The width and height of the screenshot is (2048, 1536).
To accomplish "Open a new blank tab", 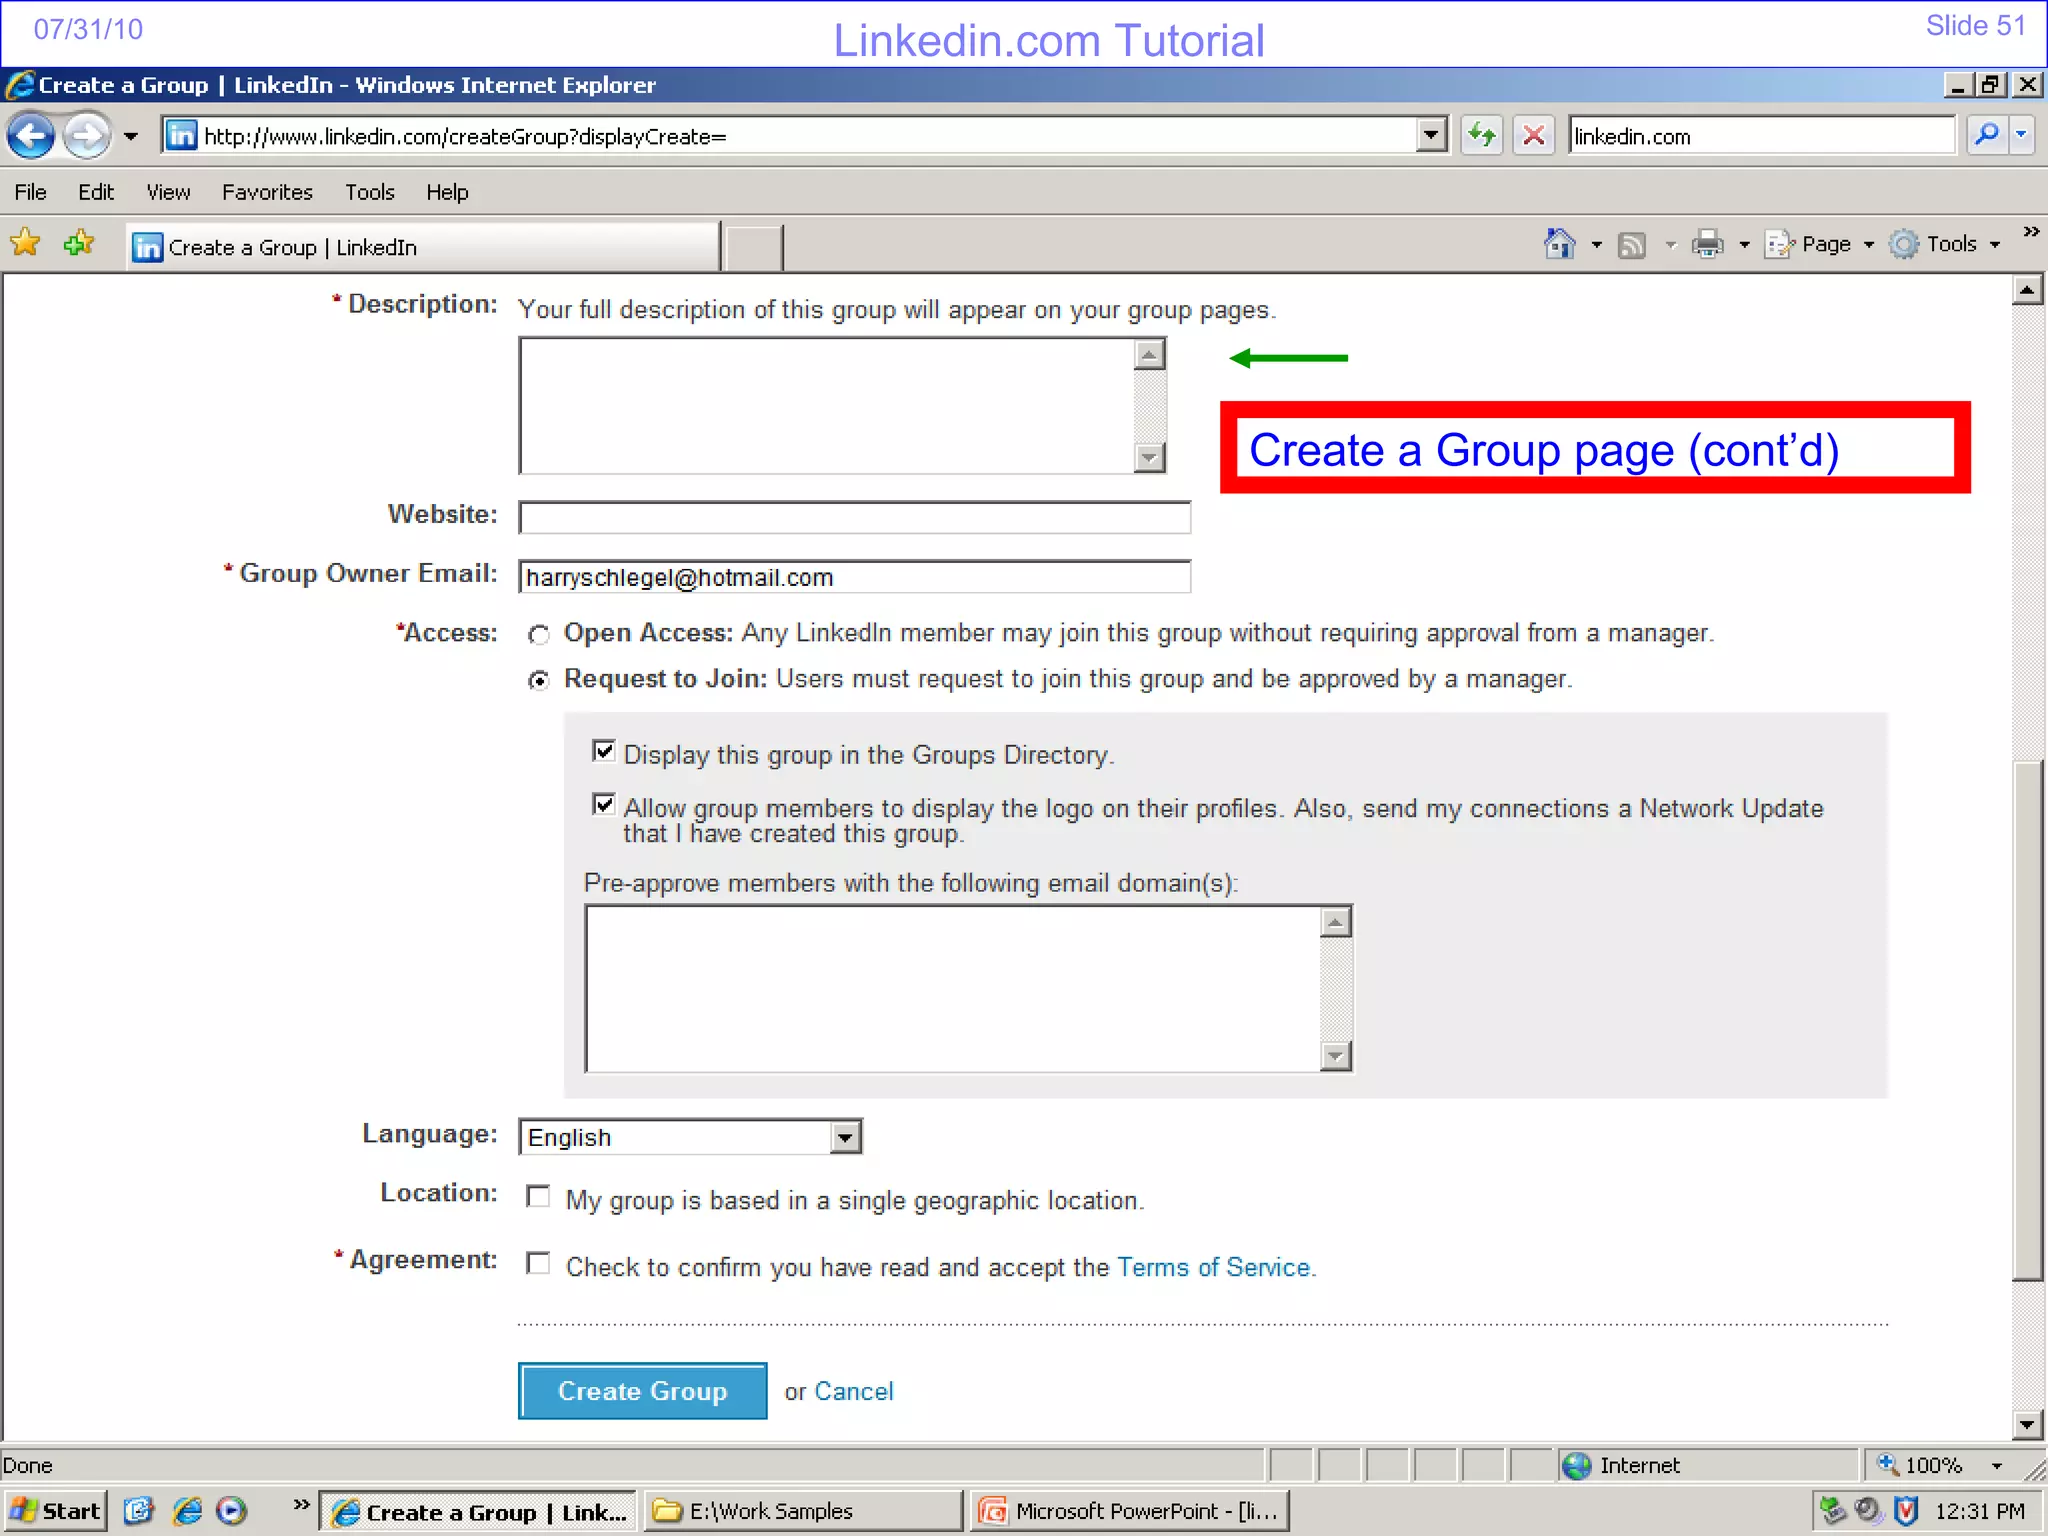I will [x=754, y=248].
